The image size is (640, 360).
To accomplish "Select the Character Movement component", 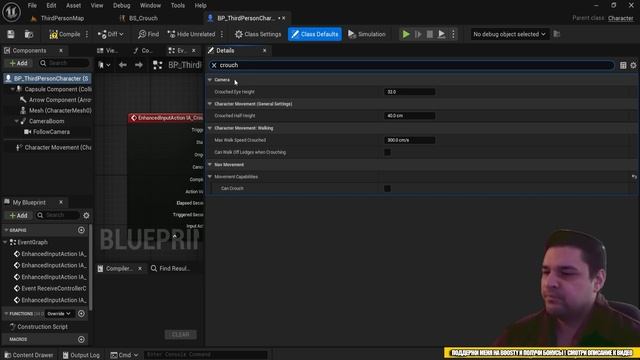I will (x=53, y=147).
